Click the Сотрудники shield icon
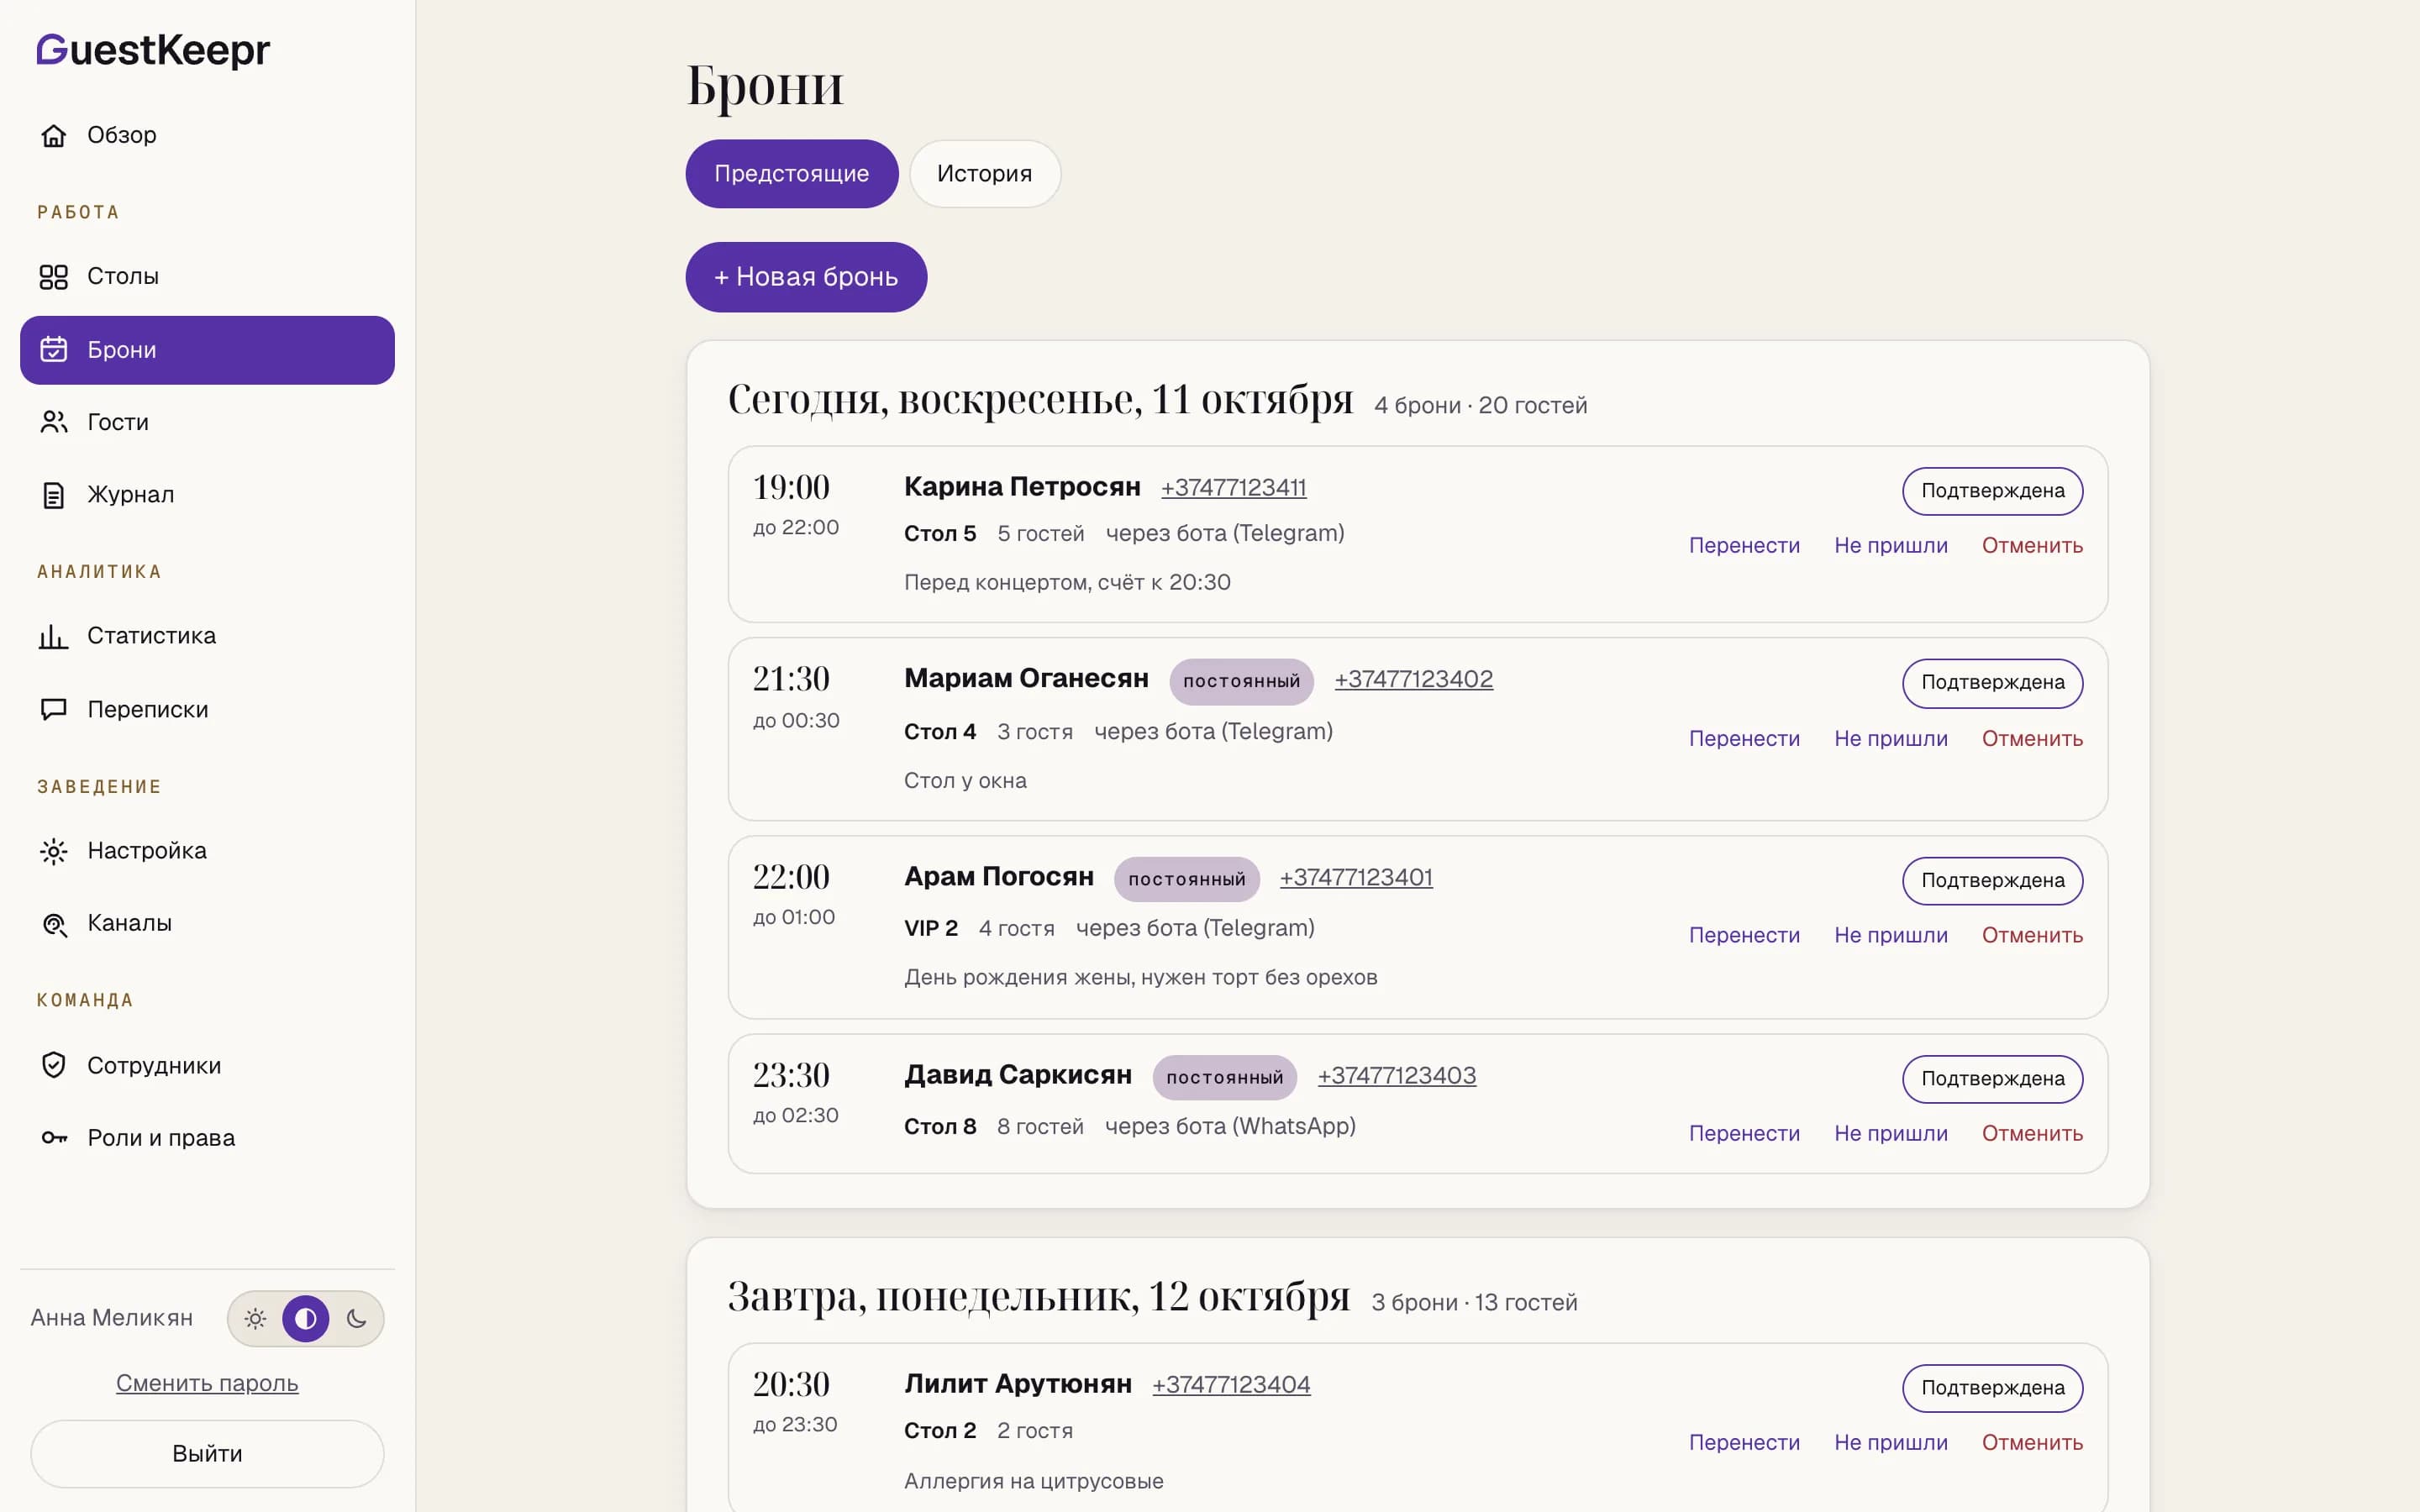Viewport: 2420px width, 1512px height. tap(54, 1065)
